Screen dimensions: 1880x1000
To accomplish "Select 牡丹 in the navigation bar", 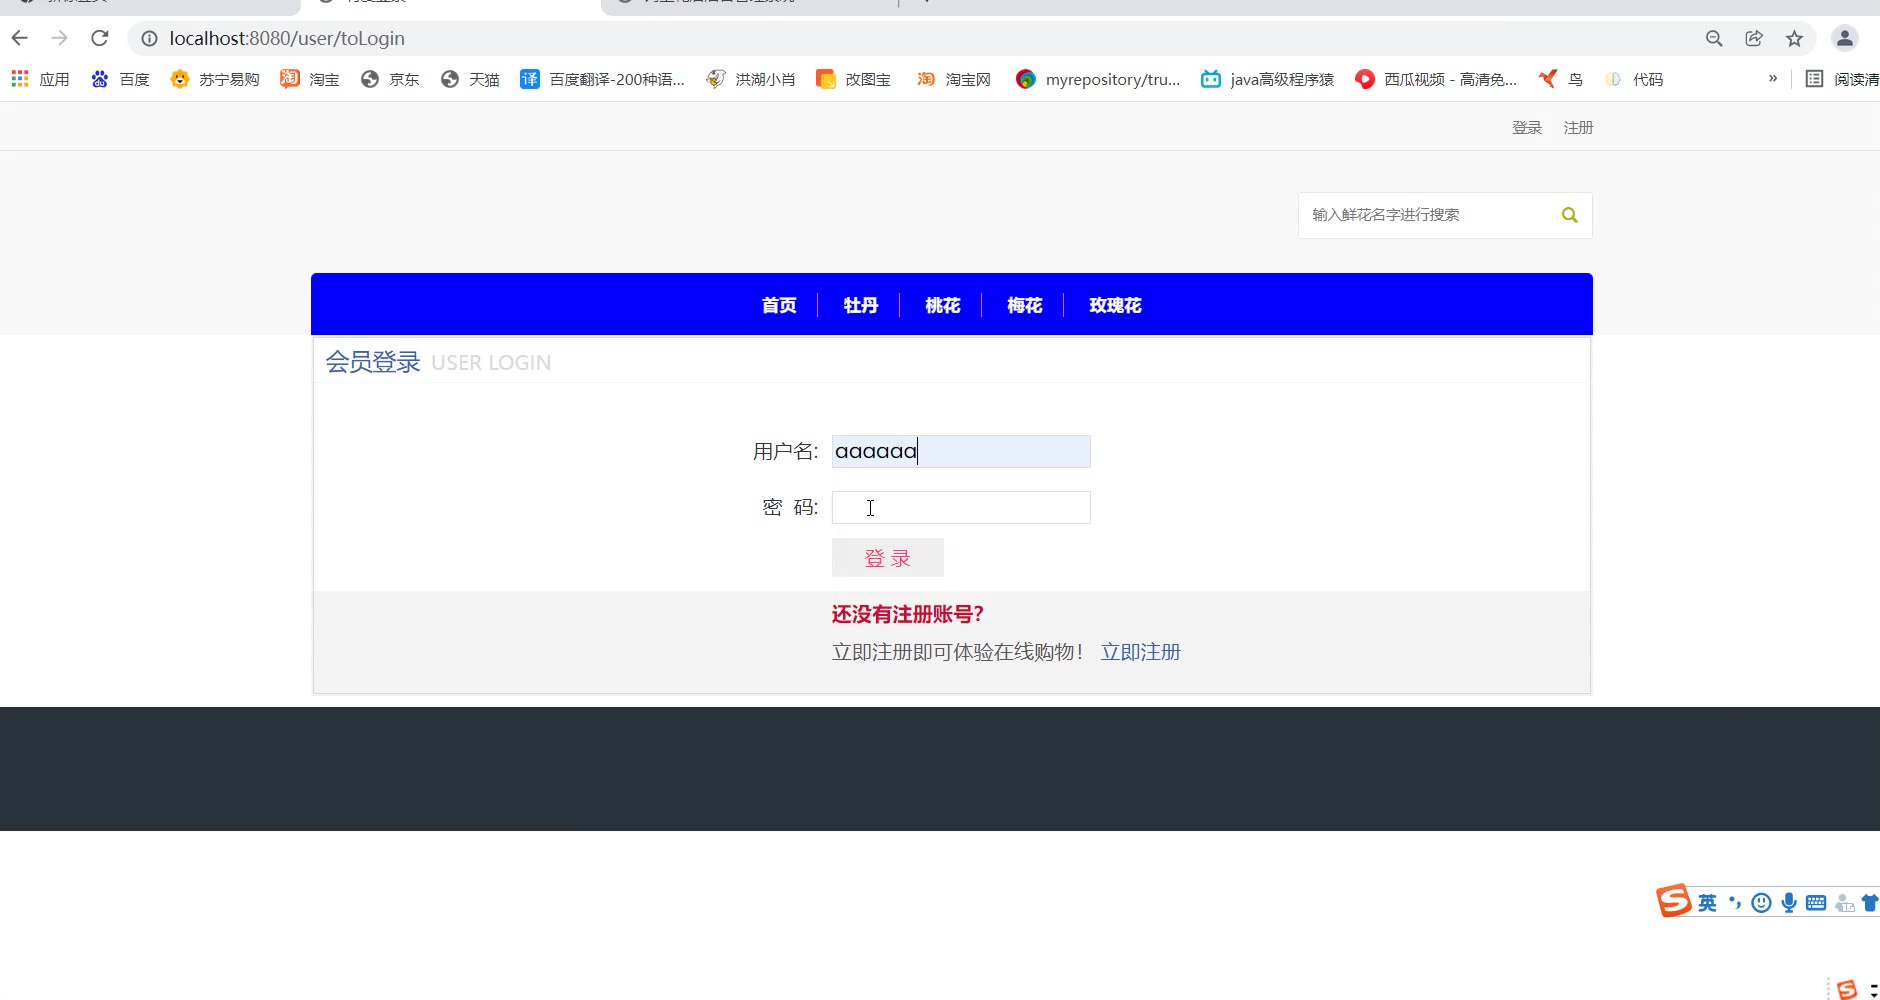I will (x=861, y=305).
